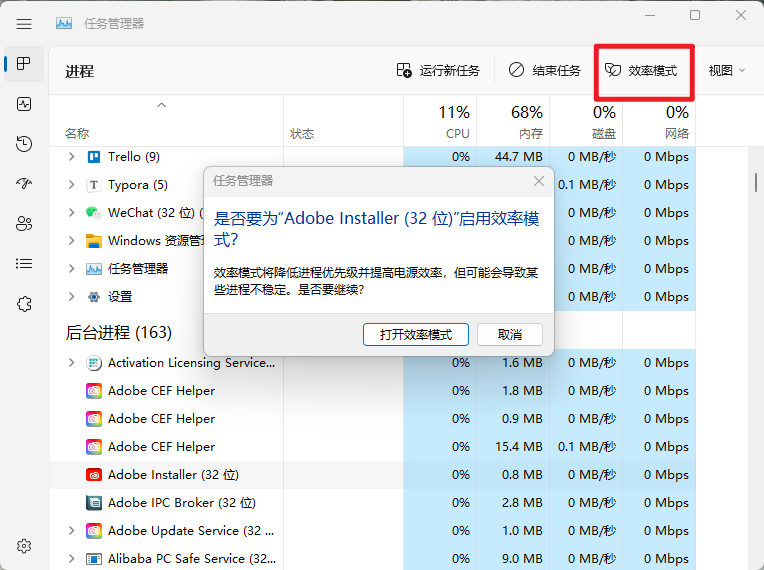Click 结束任务 in the toolbar

pos(544,71)
